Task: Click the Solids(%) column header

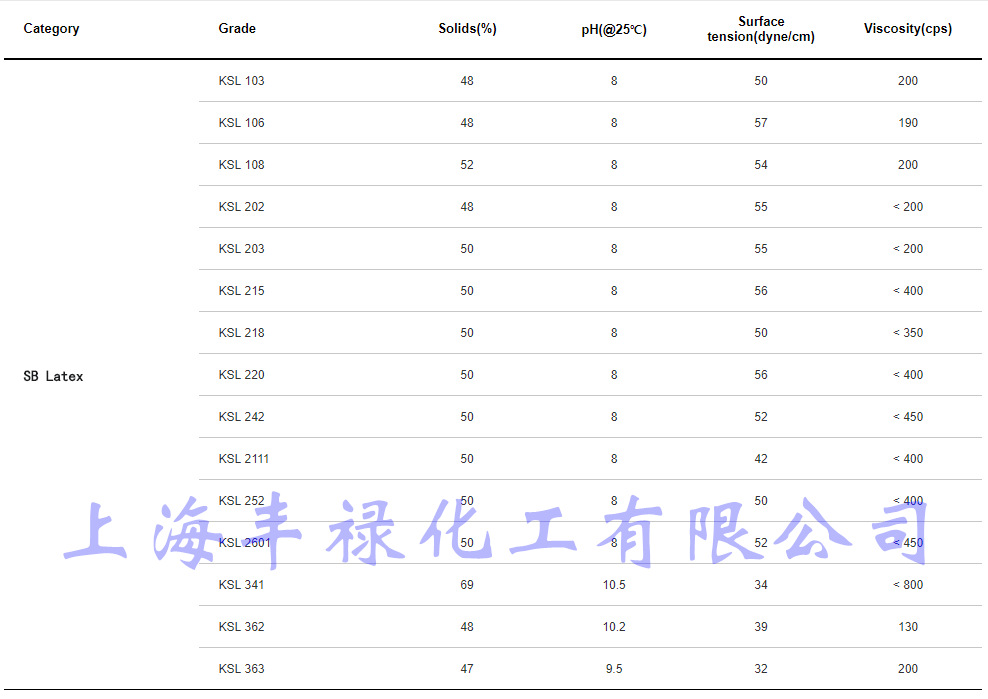Action: coord(467,29)
